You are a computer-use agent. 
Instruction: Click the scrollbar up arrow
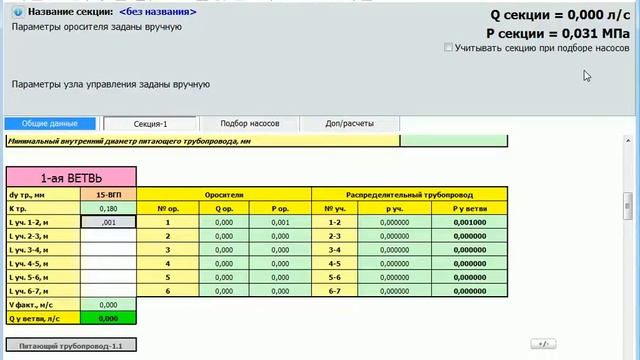[x=628, y=141]
